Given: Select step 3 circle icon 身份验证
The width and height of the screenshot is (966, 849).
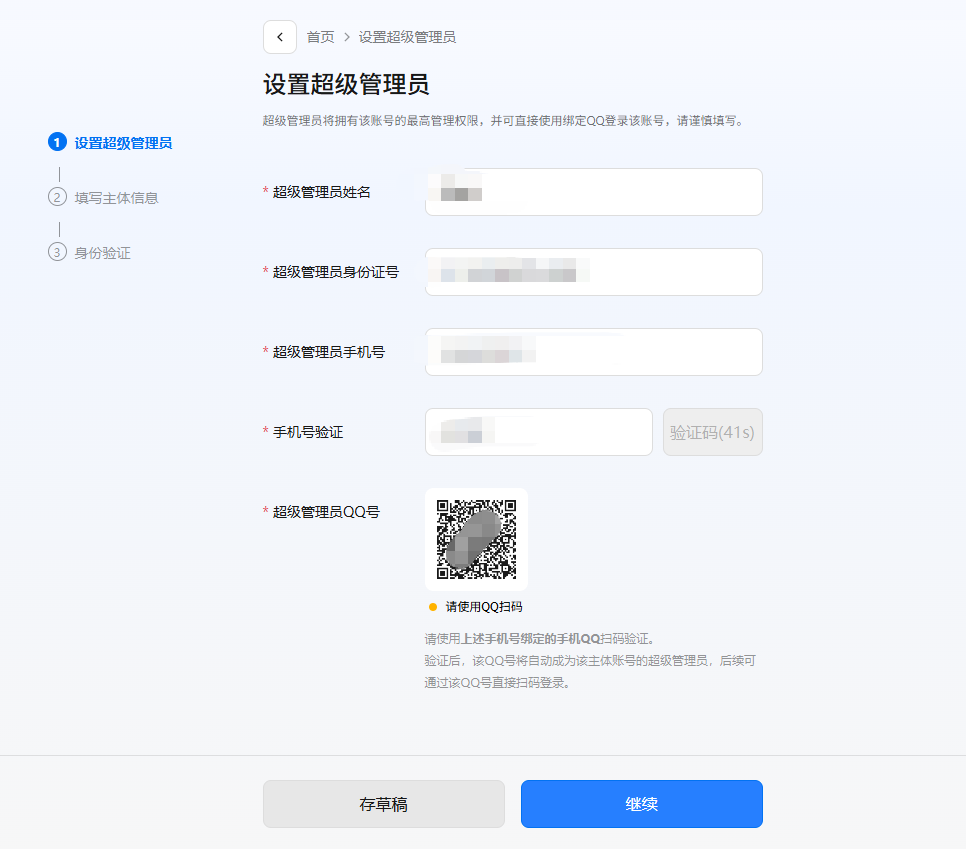Looking at the screenshot, I should (57, 253).
